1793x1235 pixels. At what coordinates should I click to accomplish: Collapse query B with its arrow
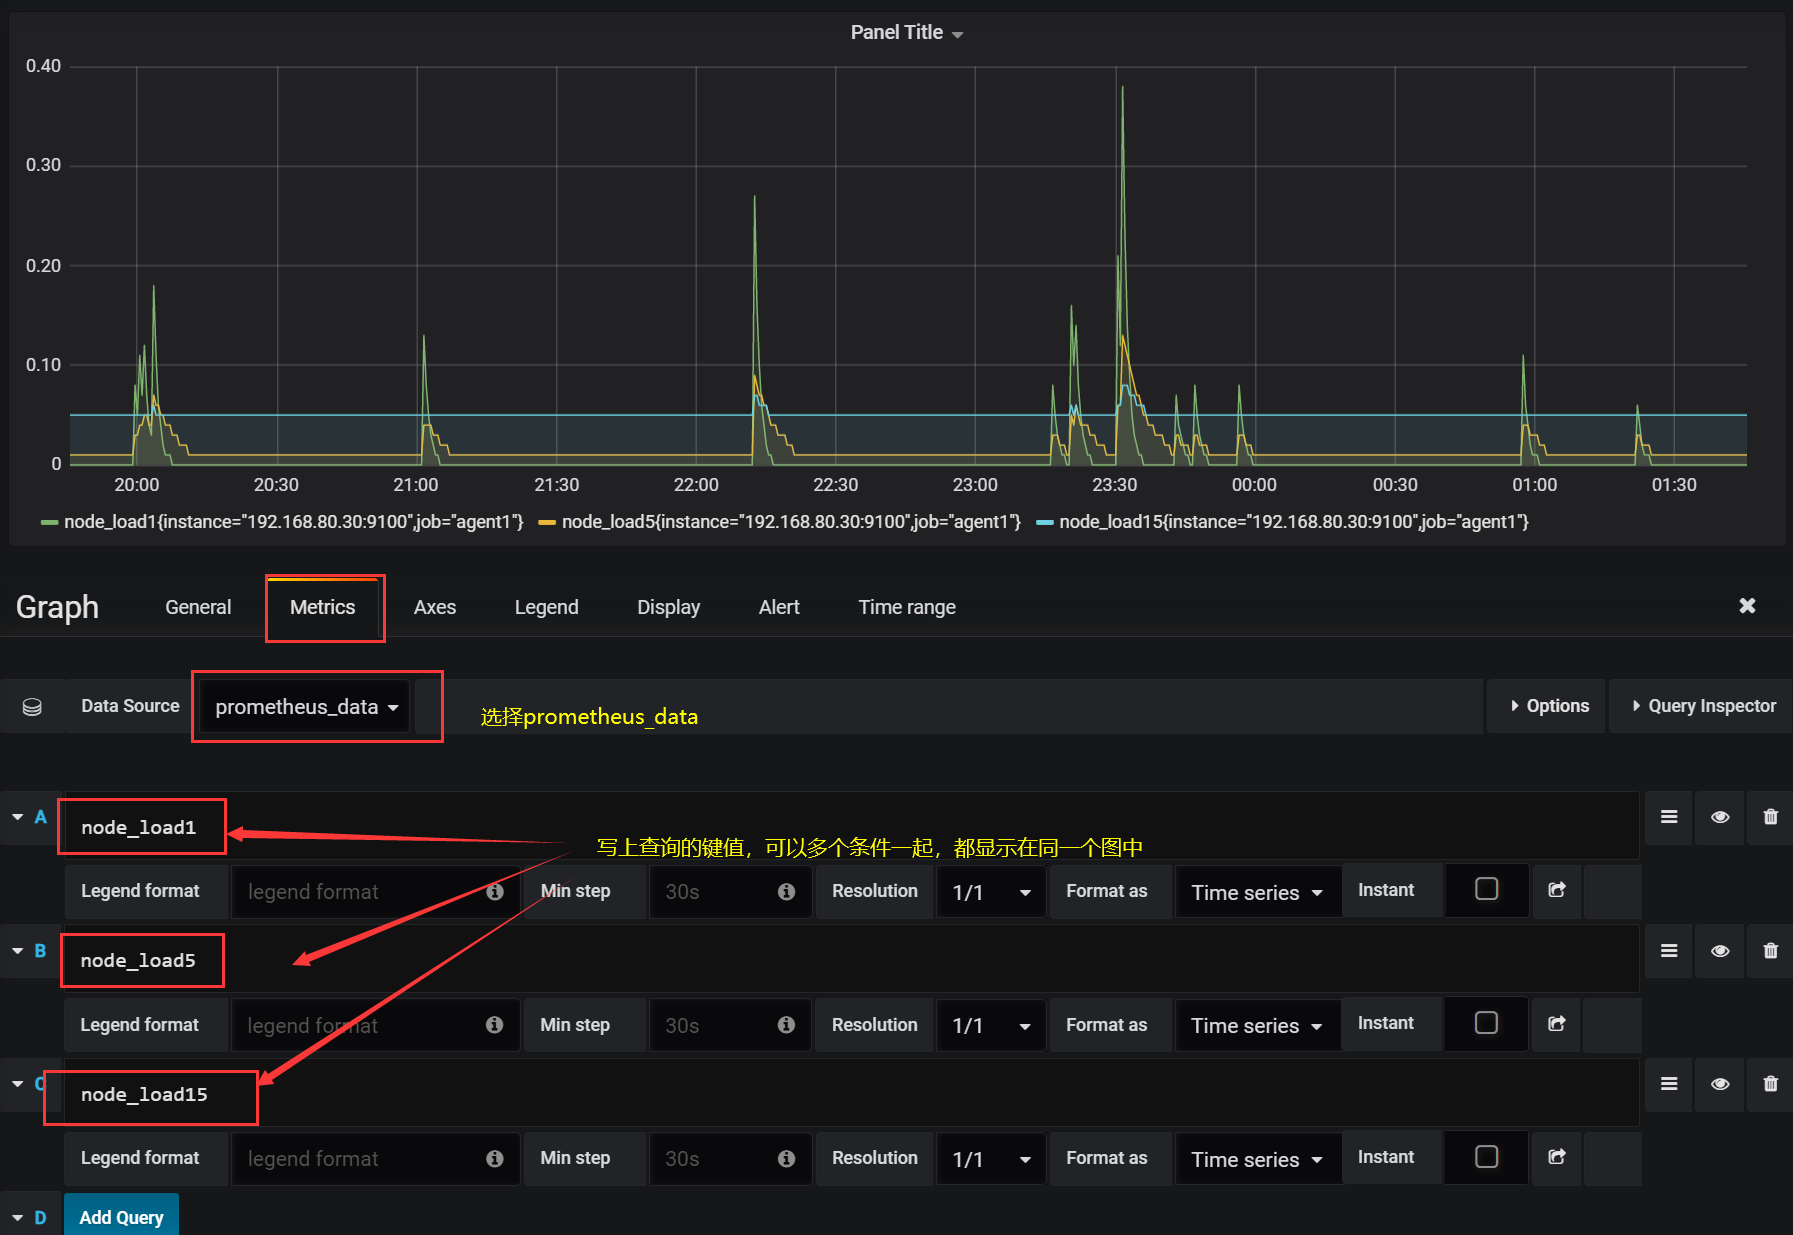(18, 951)
